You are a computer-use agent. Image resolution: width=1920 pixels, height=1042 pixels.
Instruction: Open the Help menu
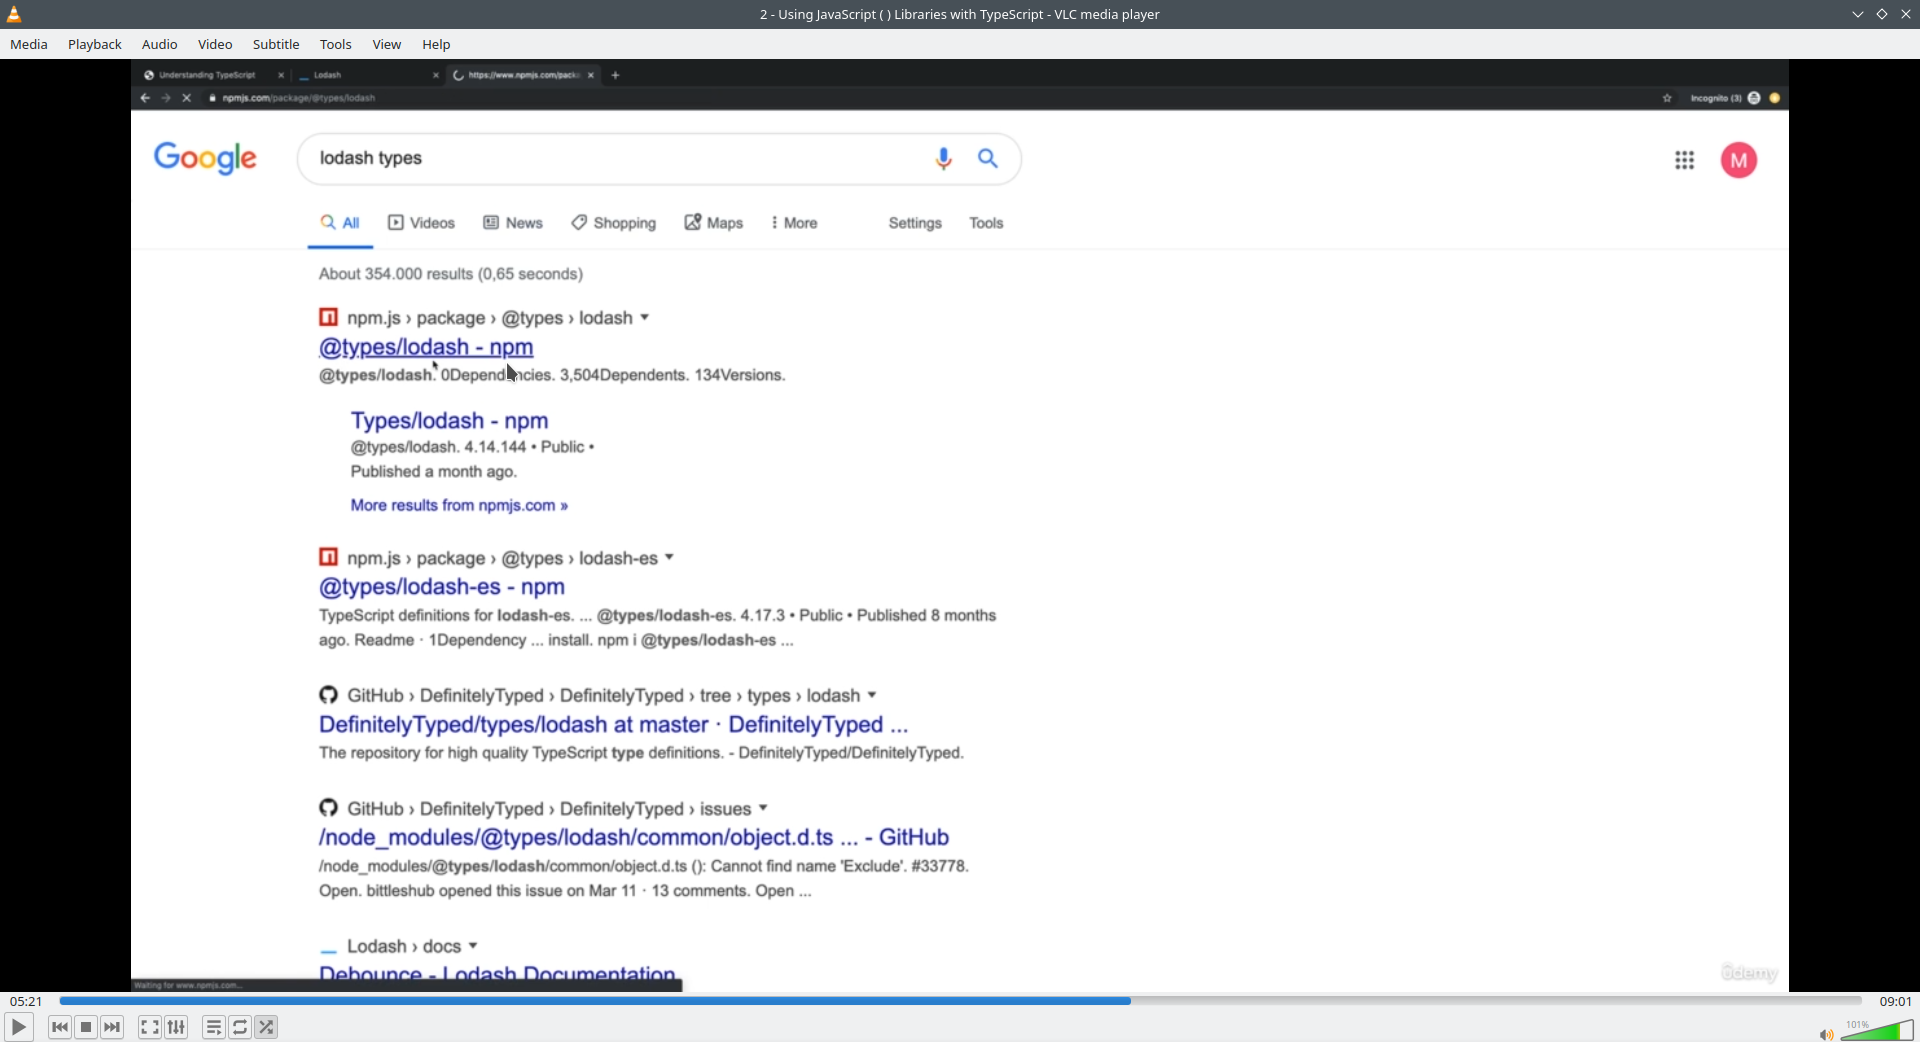pos(436,44)
